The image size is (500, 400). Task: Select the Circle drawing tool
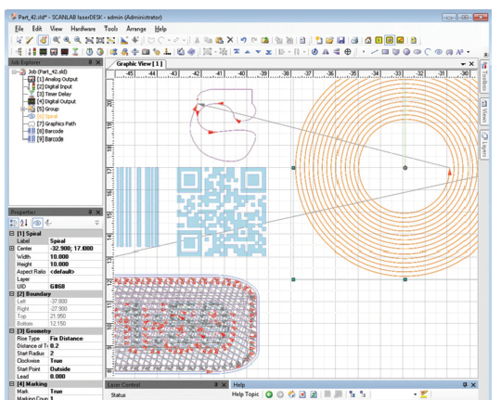(407, 52)
